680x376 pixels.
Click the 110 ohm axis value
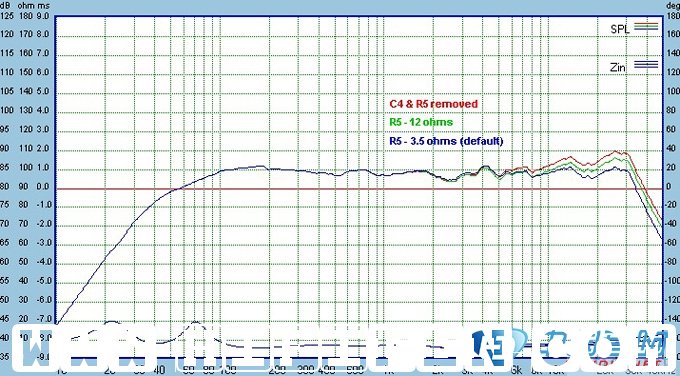[x=26, y=148]
